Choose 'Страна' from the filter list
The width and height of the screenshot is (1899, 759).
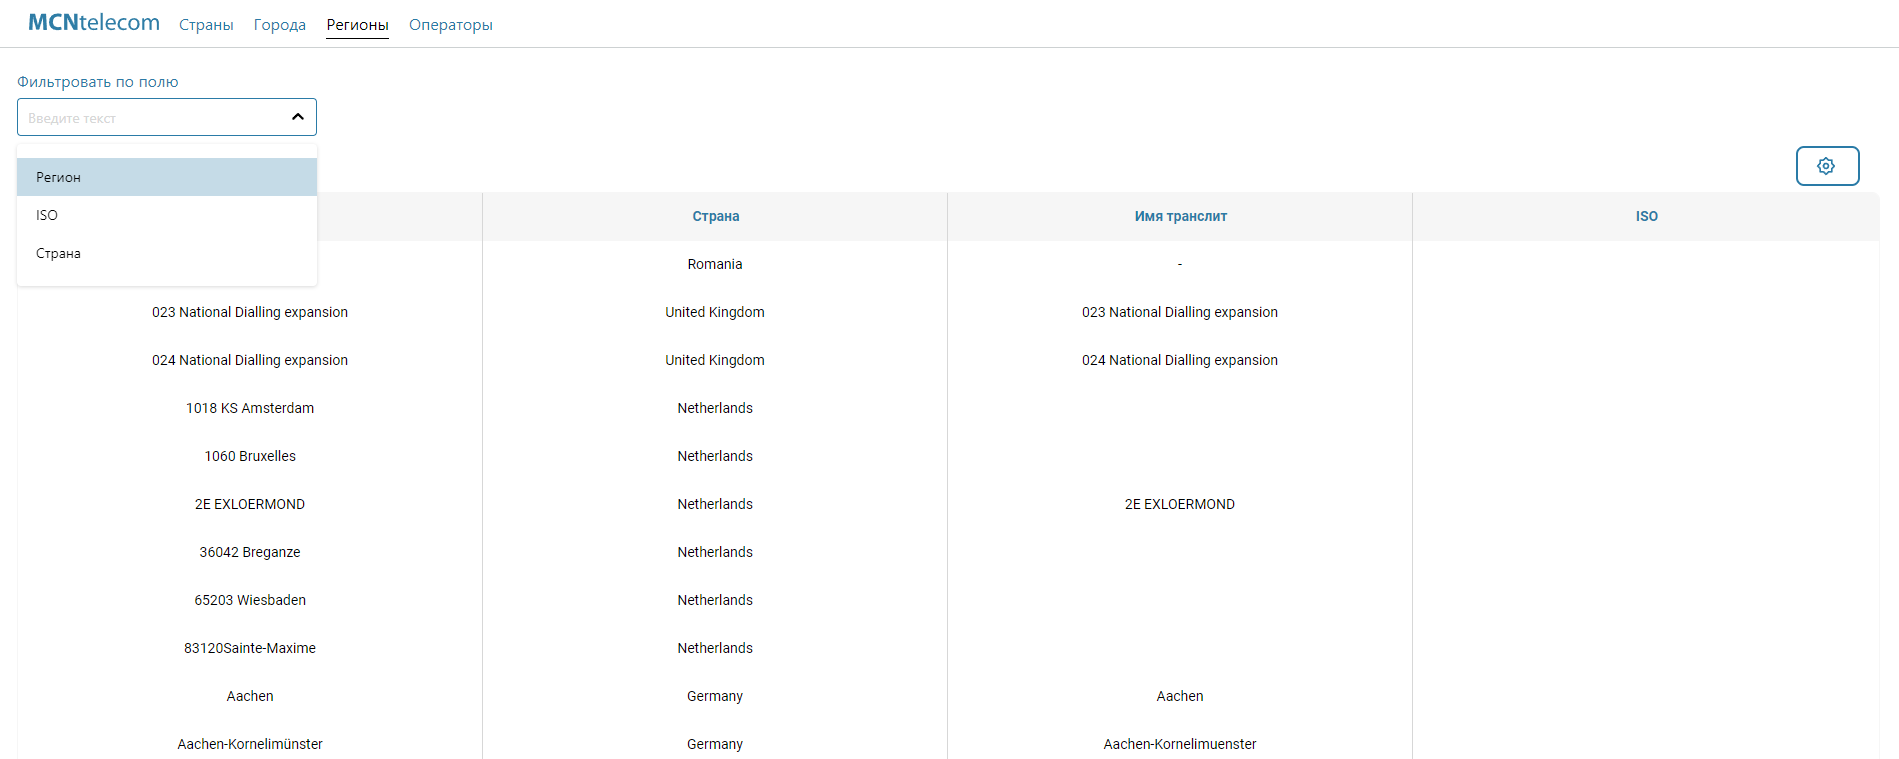(x=59, y=253)
